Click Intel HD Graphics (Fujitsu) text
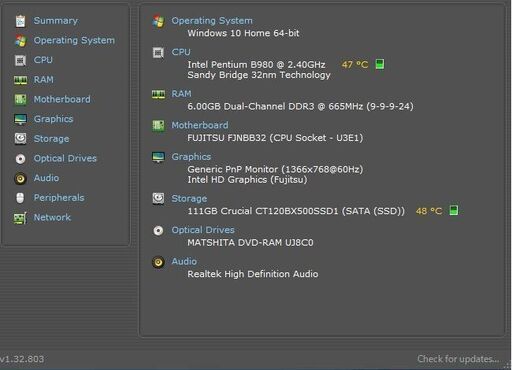The width and height of the screenshot is (512, 370). click(247, 180)
